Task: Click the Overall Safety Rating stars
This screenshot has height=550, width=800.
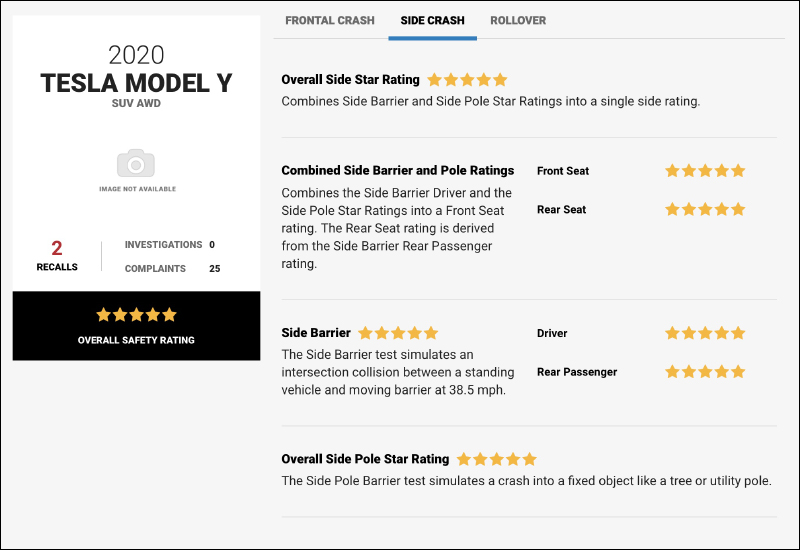Action: click(136, 315)
